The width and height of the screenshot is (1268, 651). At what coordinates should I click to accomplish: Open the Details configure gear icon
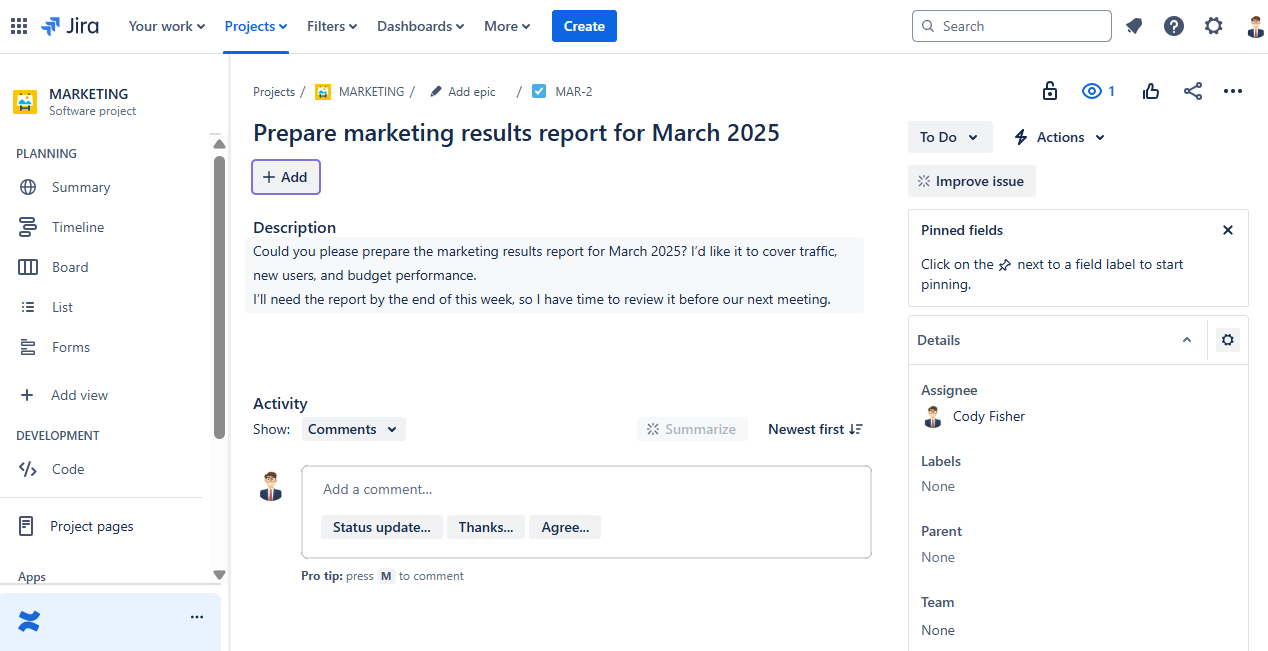tap(1228, 340)
